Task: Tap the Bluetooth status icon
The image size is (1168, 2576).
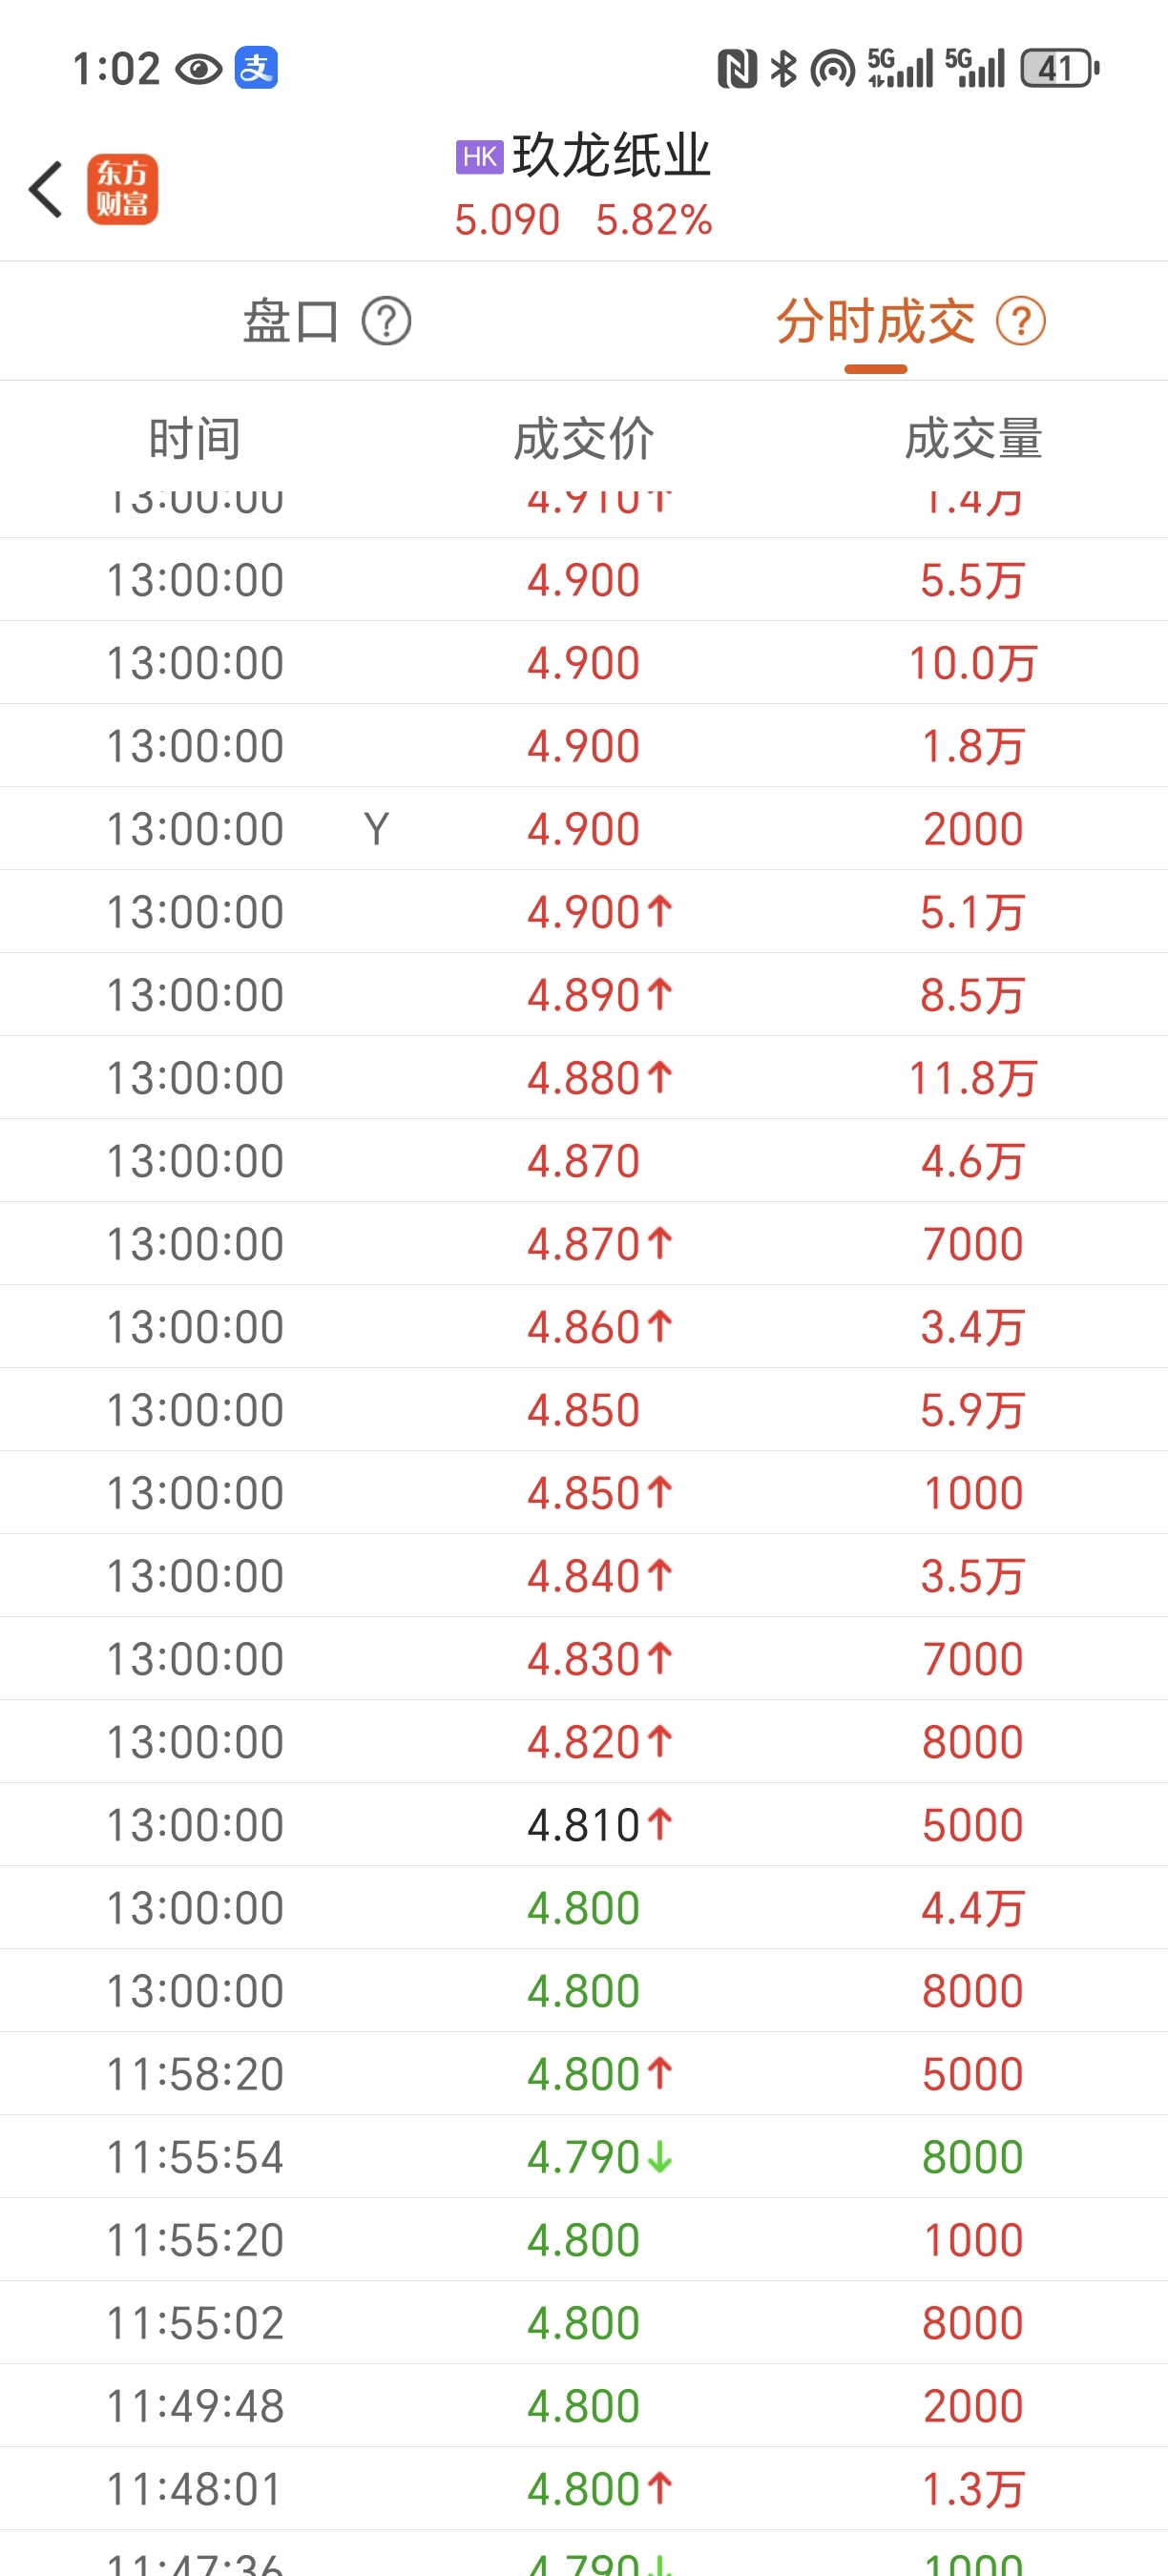Action: 784,69
